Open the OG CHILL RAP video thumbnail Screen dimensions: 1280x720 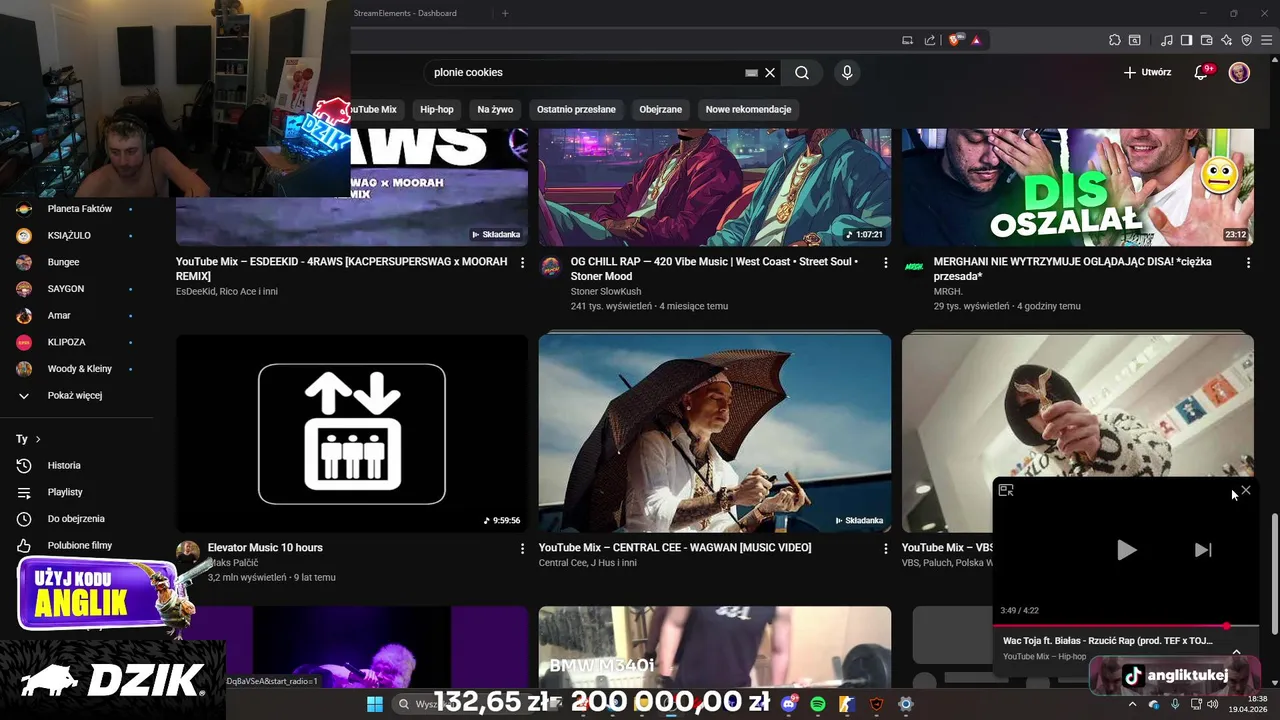point(715,187)
